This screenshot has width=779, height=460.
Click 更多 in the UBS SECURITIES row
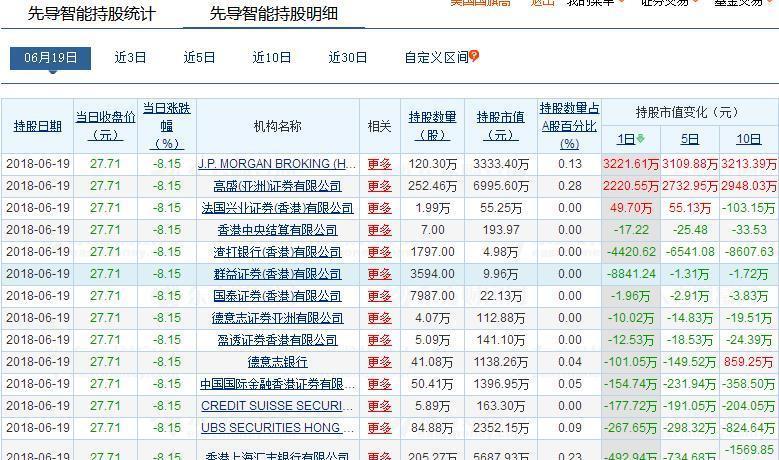point(380,428)
